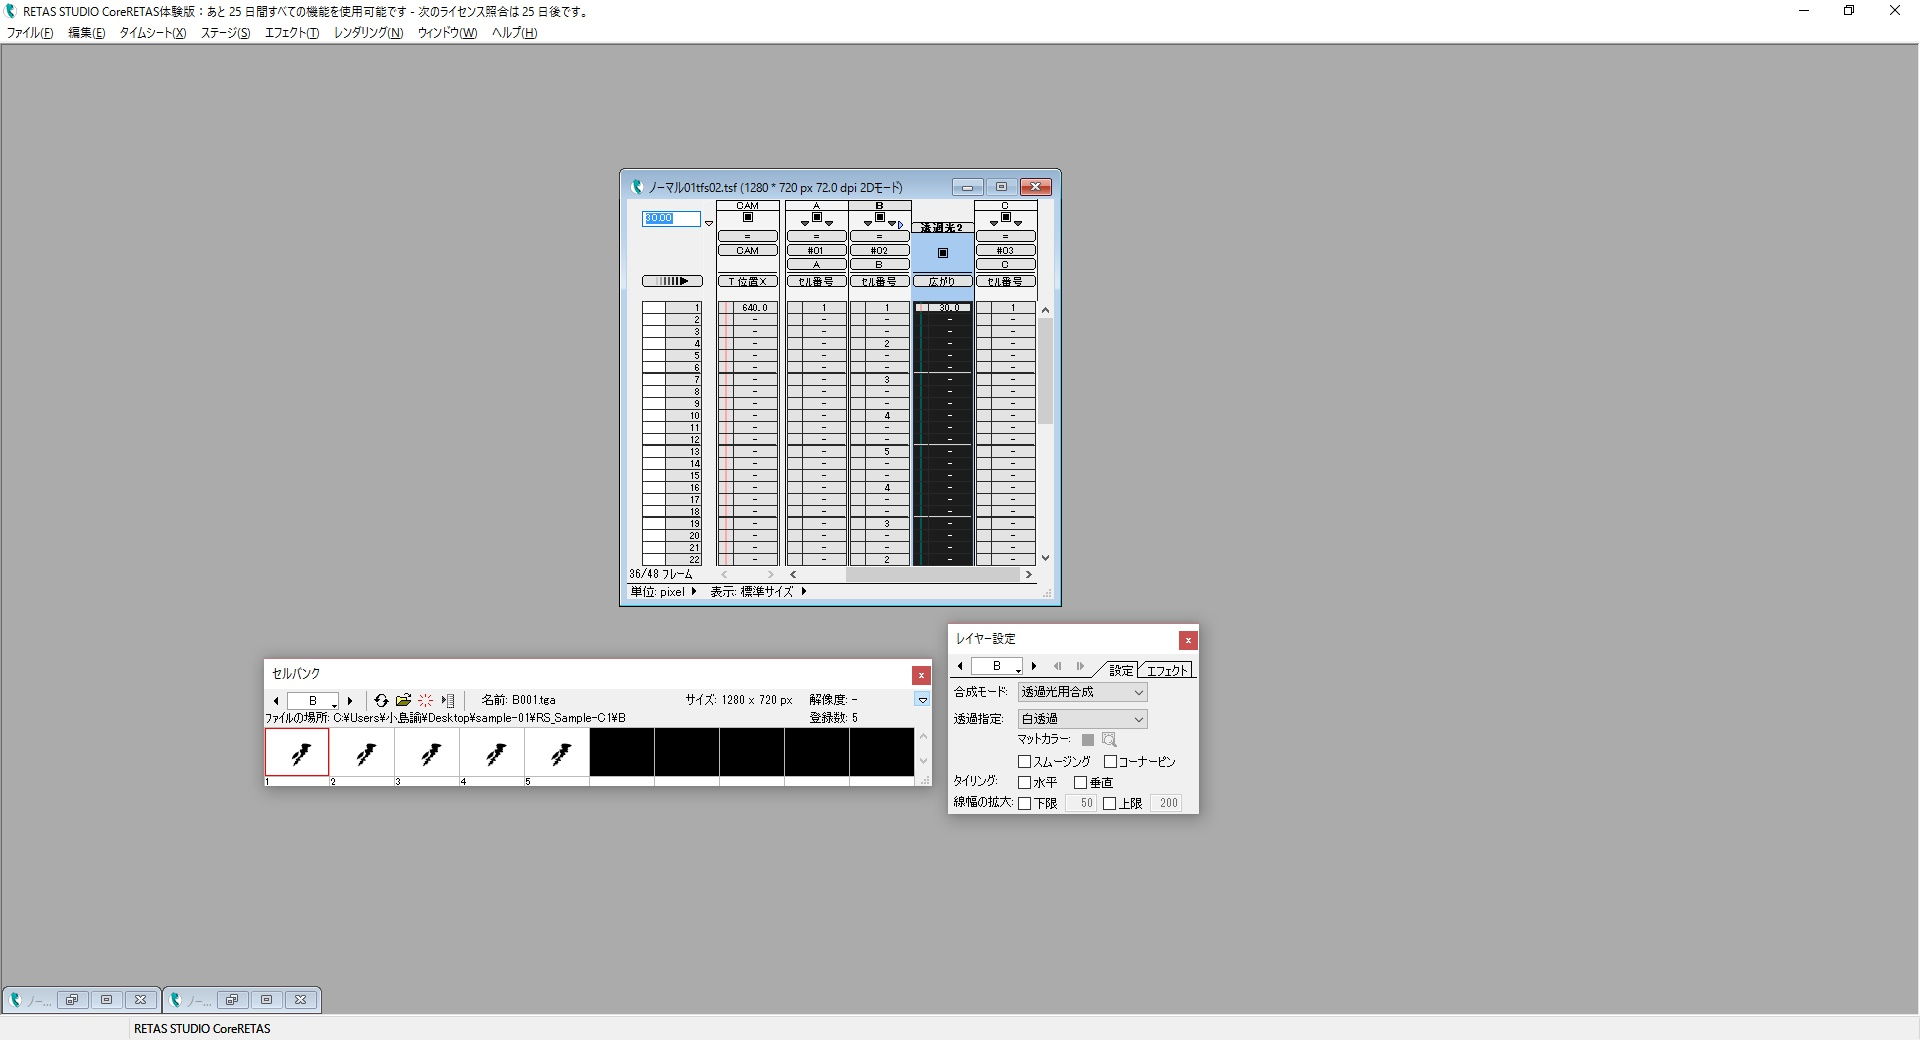Screen dimensions: 1920x1040
Task: Click the refresh icon in the Cel Bank toolbar
Action: click(x=381, y=701)
